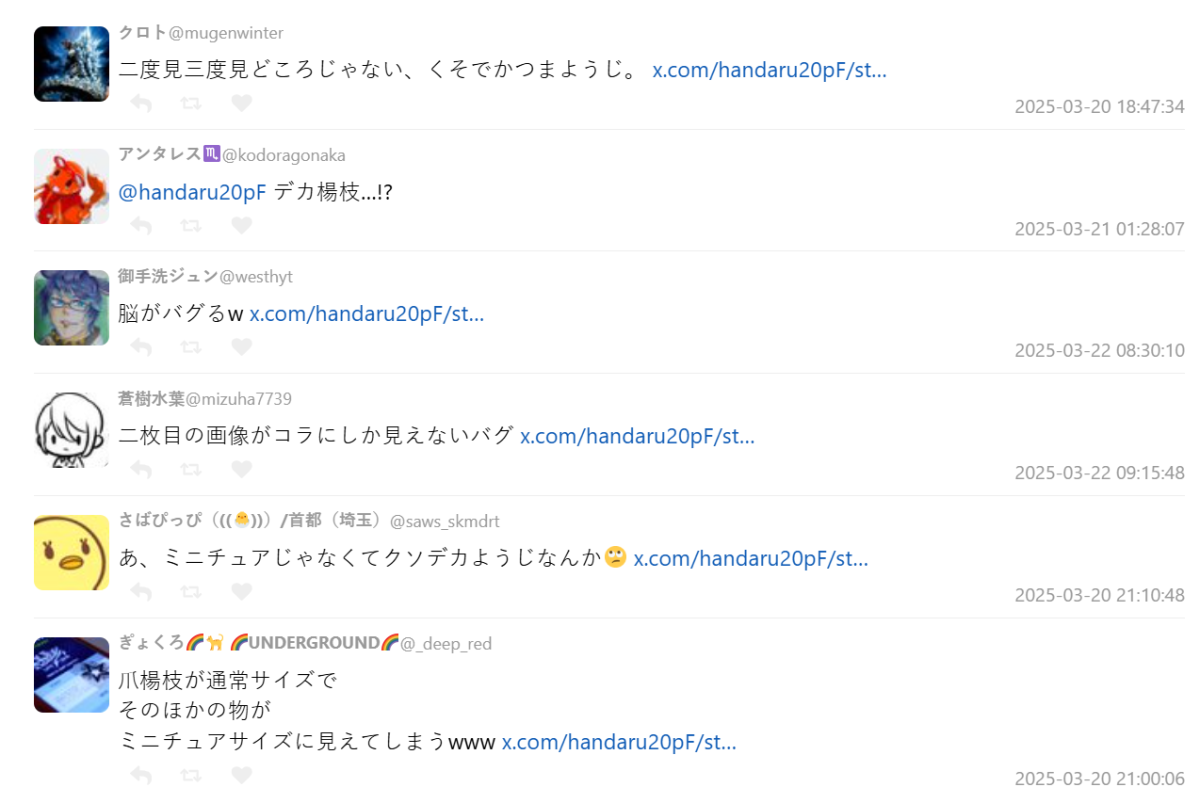Retweet the westhyt tweet
The image size is (1200, 803).
[x=190, y=347]
